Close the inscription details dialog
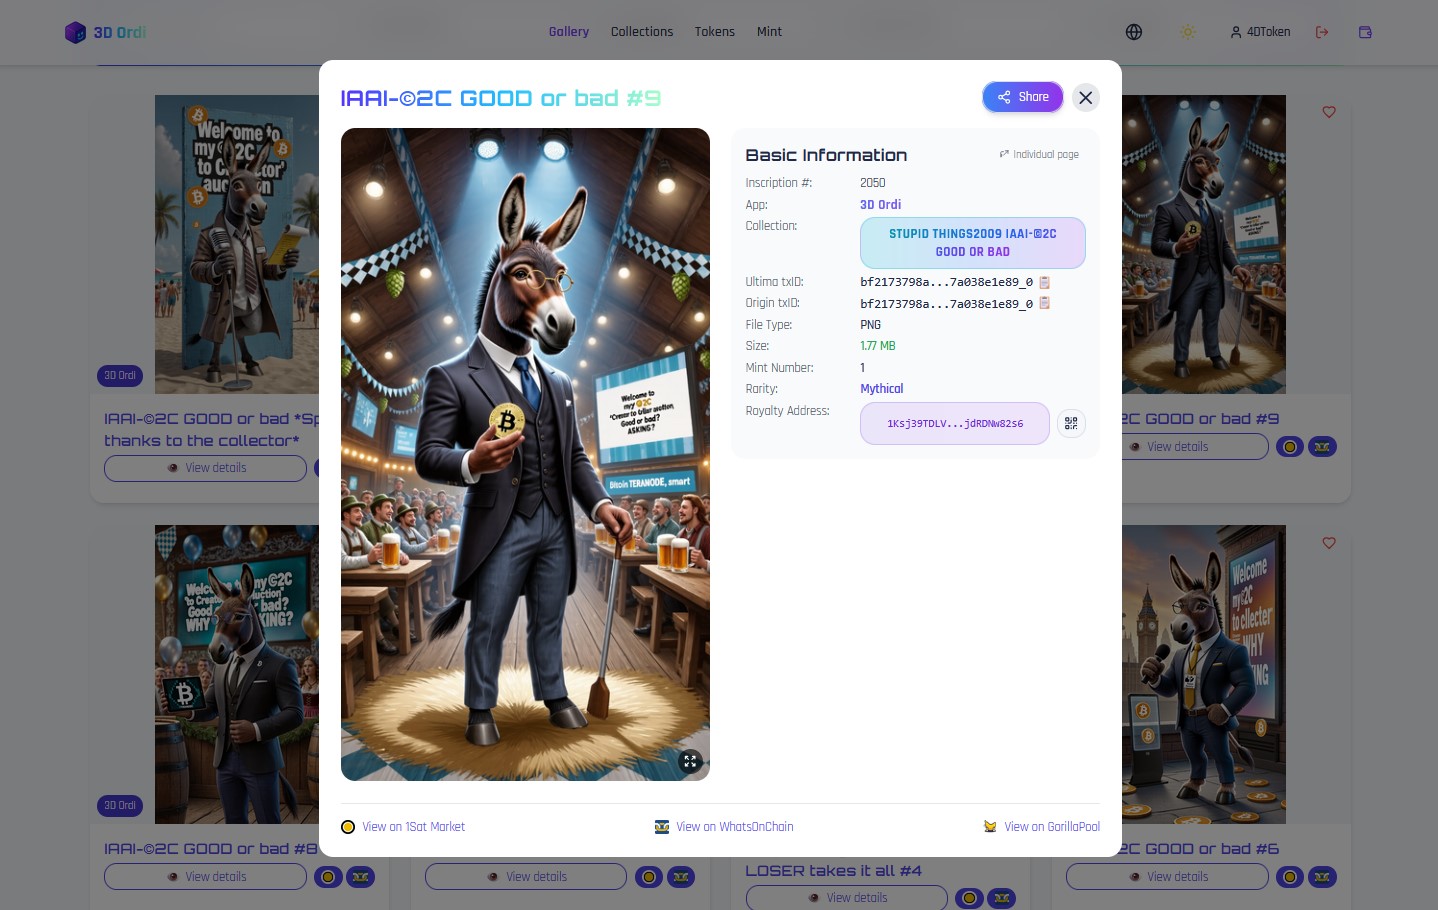1438x910 pixels. (x=1086, y=97)
